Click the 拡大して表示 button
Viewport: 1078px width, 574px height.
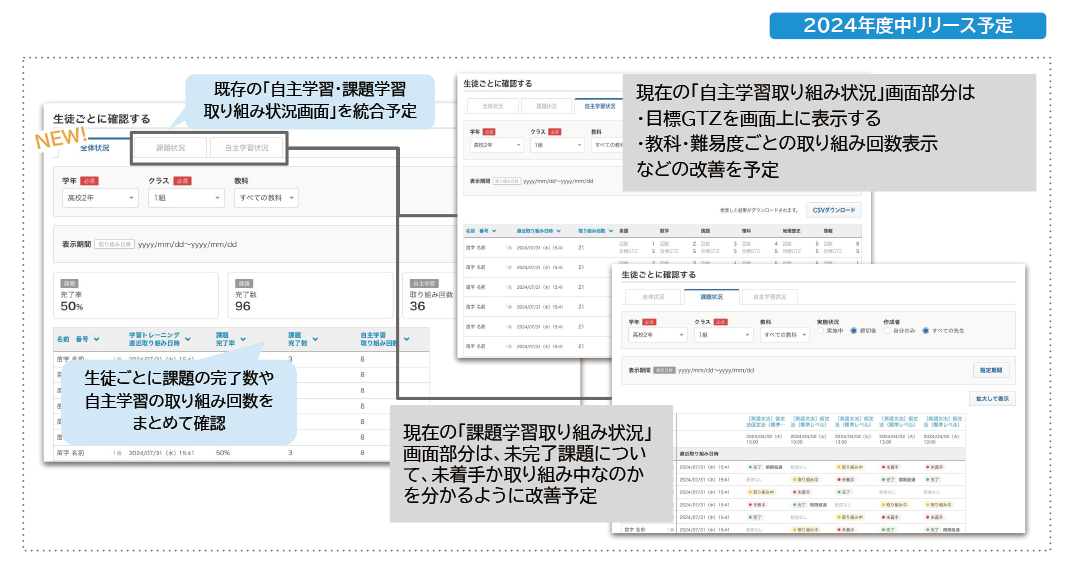point(993,399)
